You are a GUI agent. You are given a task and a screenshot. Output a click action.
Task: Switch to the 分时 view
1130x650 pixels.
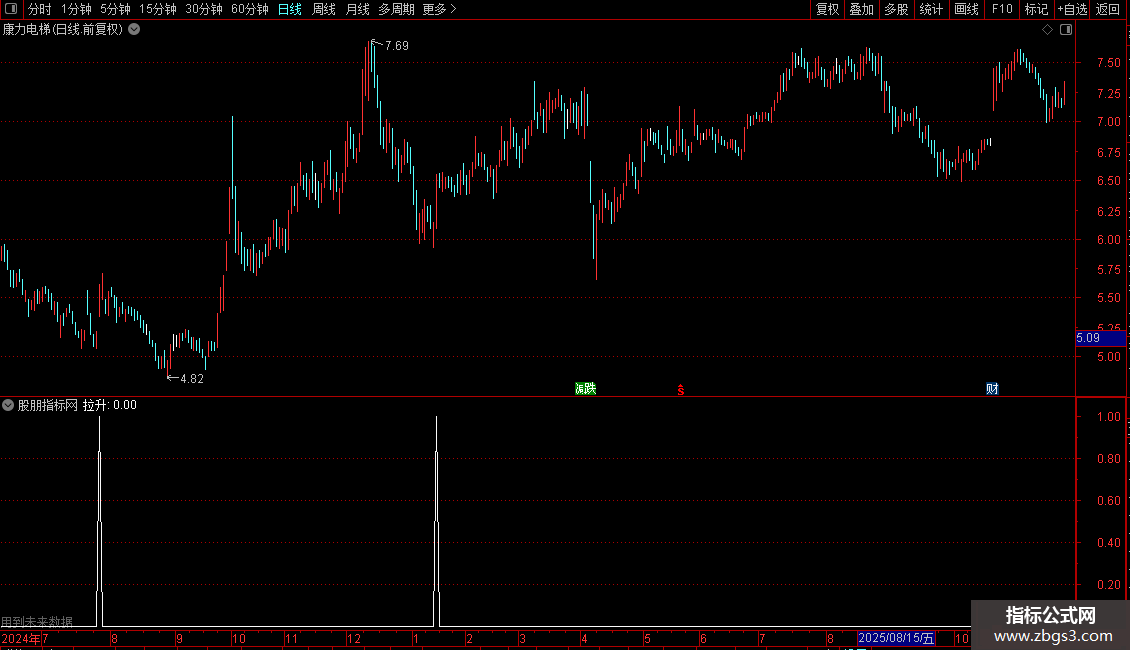click(40, 9)
